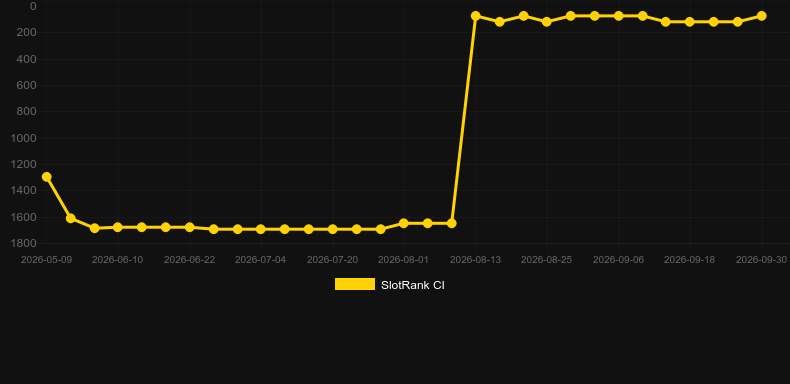Viewport: 790px width, 384px height.
Task: Click the first data point on 2026-05-09
Action: coord(46,177)
